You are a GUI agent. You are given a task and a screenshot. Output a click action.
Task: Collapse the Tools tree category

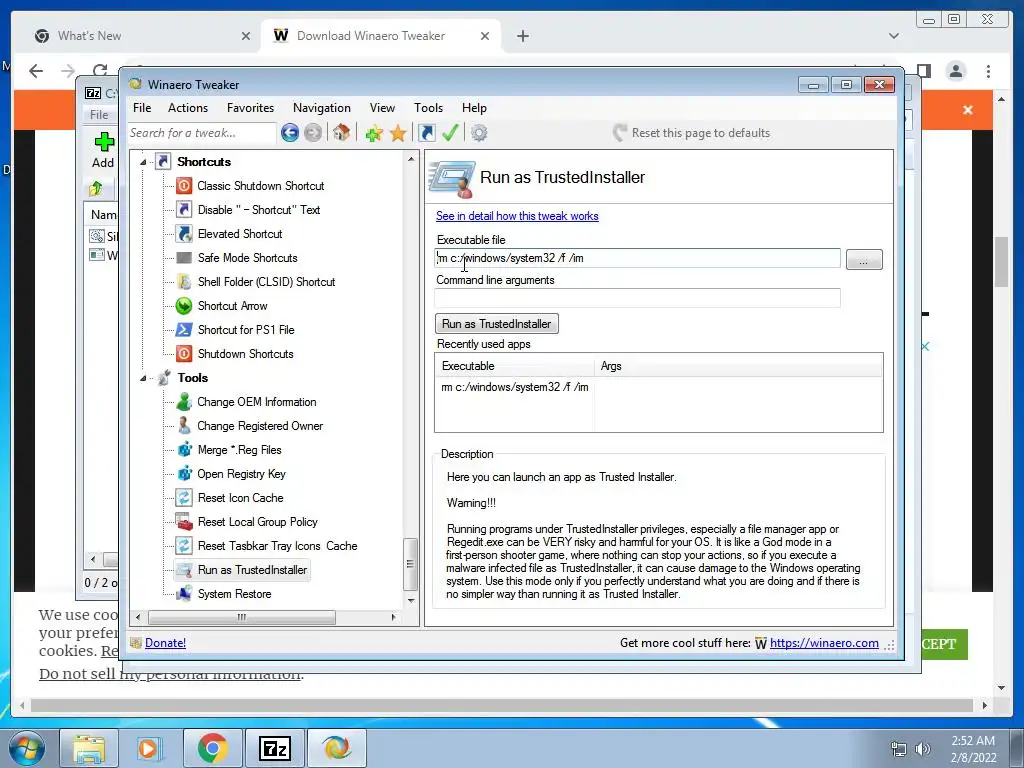pyautogui.click(x=143, y=378)
